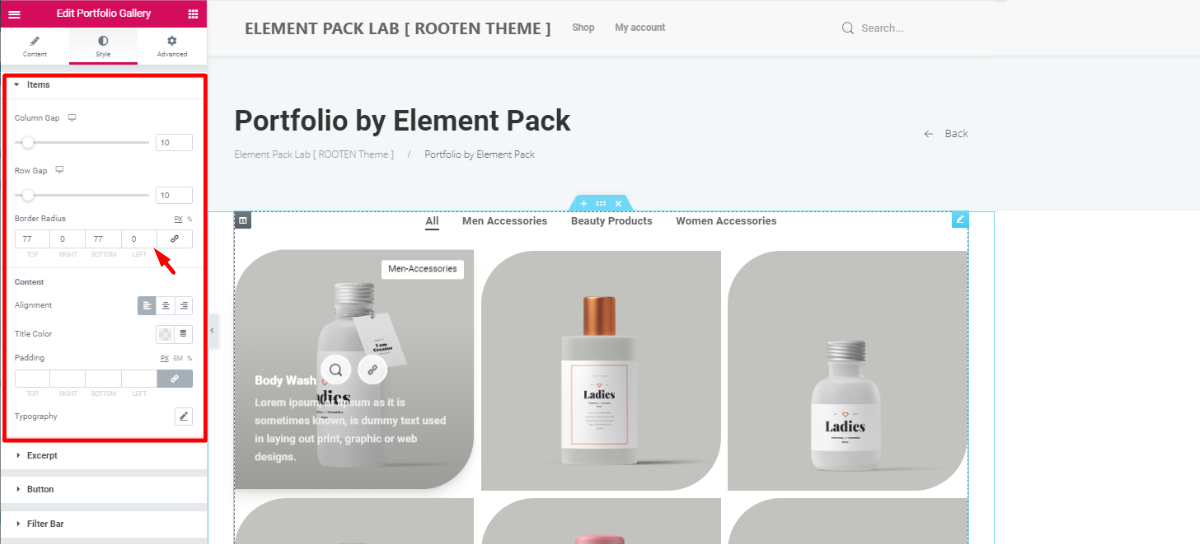Screen dimensions: 1200x544
Task: Switch to the Advanced tab
Action: tap(172, 46)
